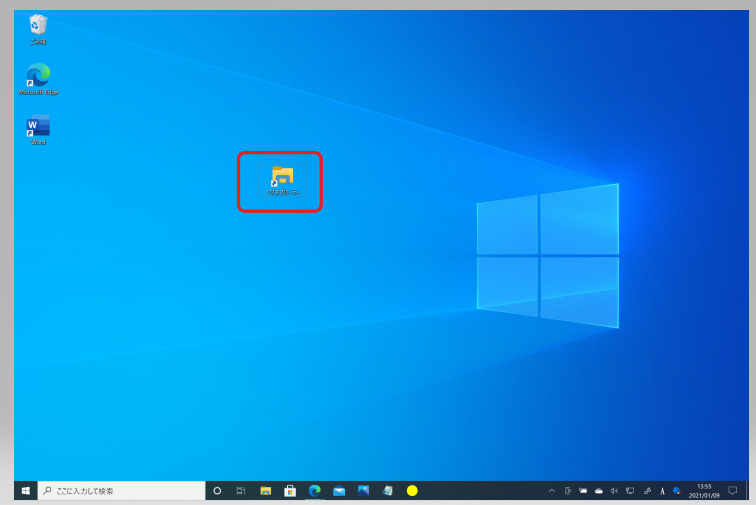This screenshot has height=505, width=756.
Task: Select the Microsoft Edge desktop shortcut
Action: point(38,76)
